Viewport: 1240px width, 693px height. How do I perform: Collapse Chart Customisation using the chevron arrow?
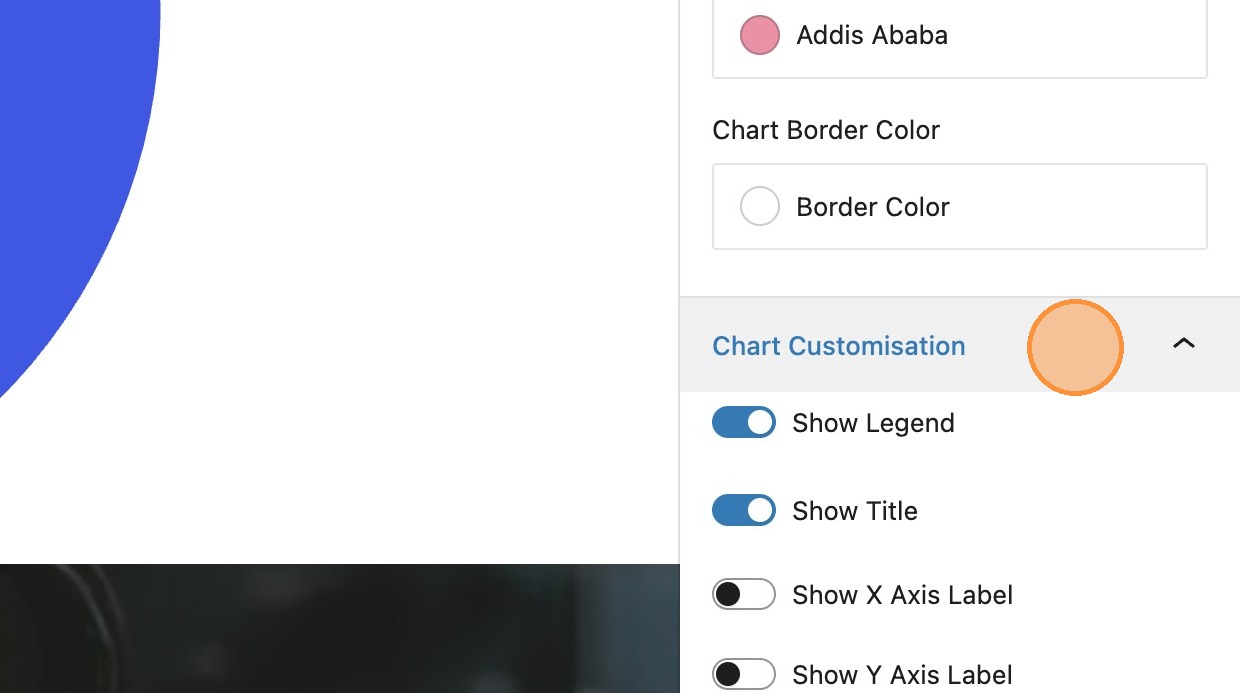[1183, 344]
